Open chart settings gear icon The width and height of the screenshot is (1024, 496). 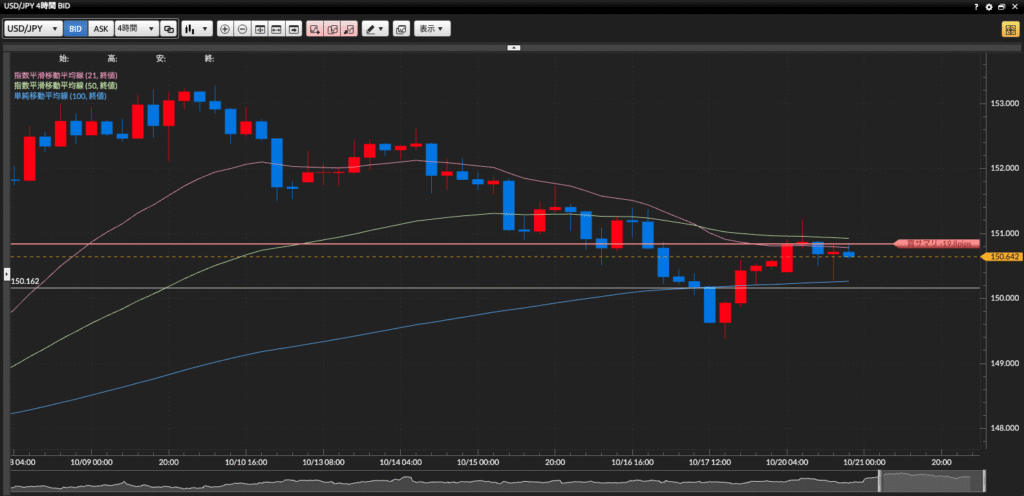click(x=990, y=7)
